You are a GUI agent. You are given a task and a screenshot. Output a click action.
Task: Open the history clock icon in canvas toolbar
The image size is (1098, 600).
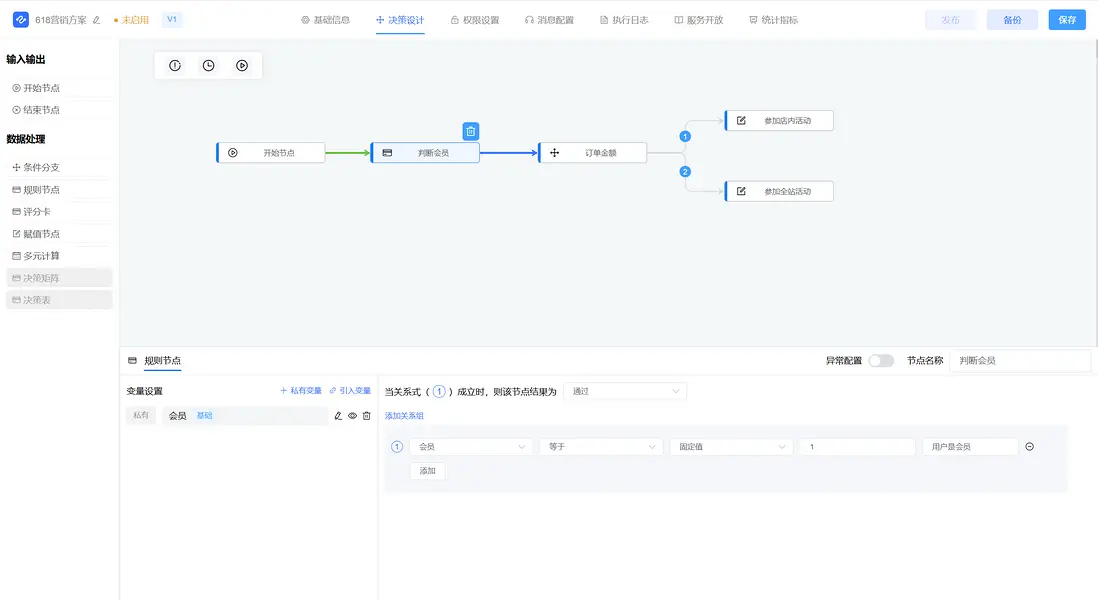tap(209, 66)
